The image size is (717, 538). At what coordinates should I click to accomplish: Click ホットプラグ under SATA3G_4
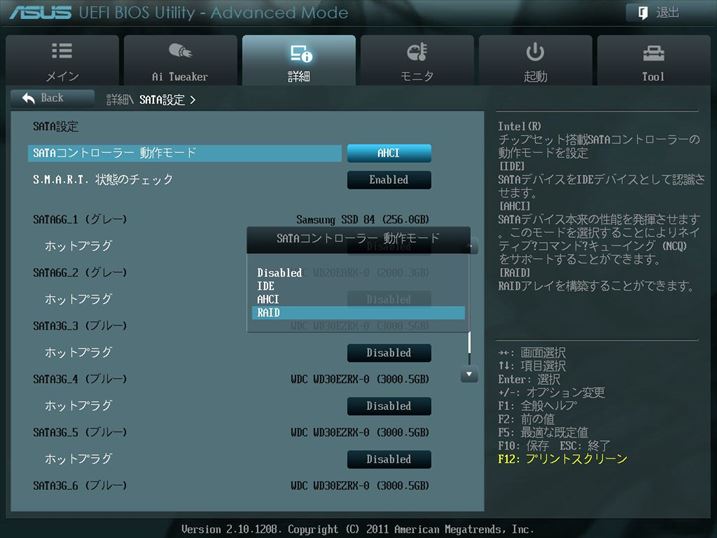point(78,406)
